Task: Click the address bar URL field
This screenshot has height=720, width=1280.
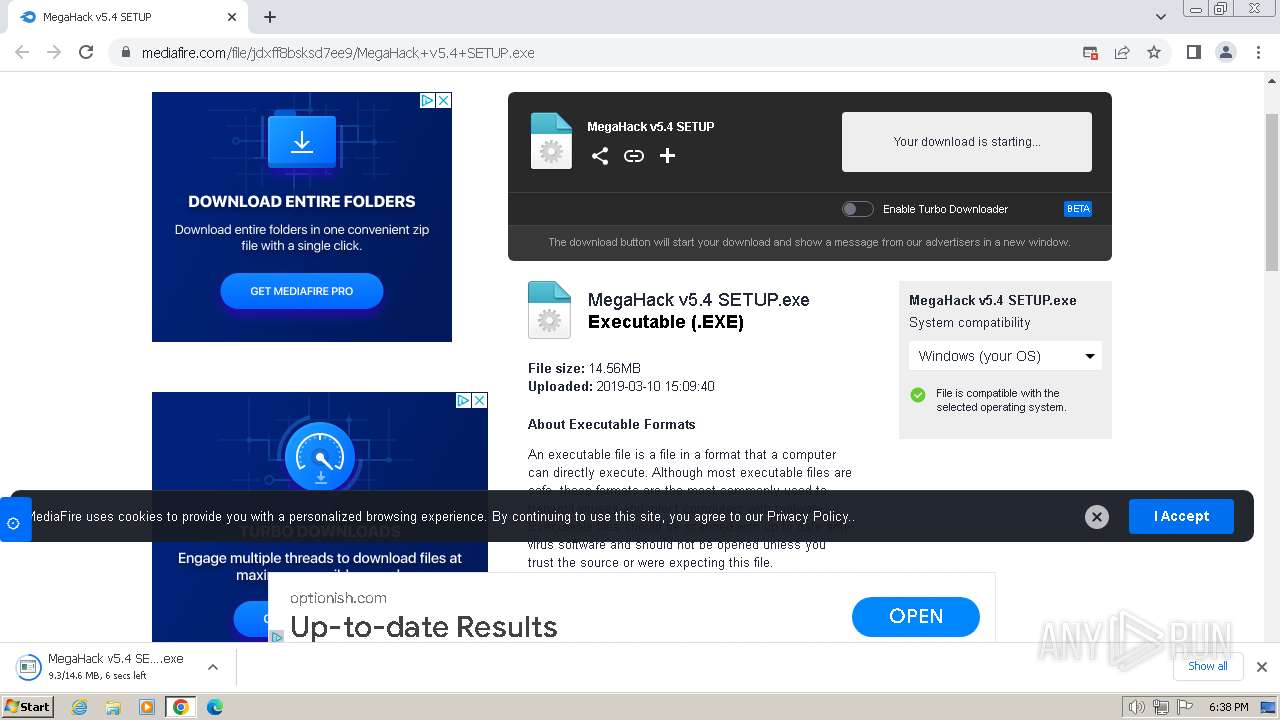Action: pos(600,53)
